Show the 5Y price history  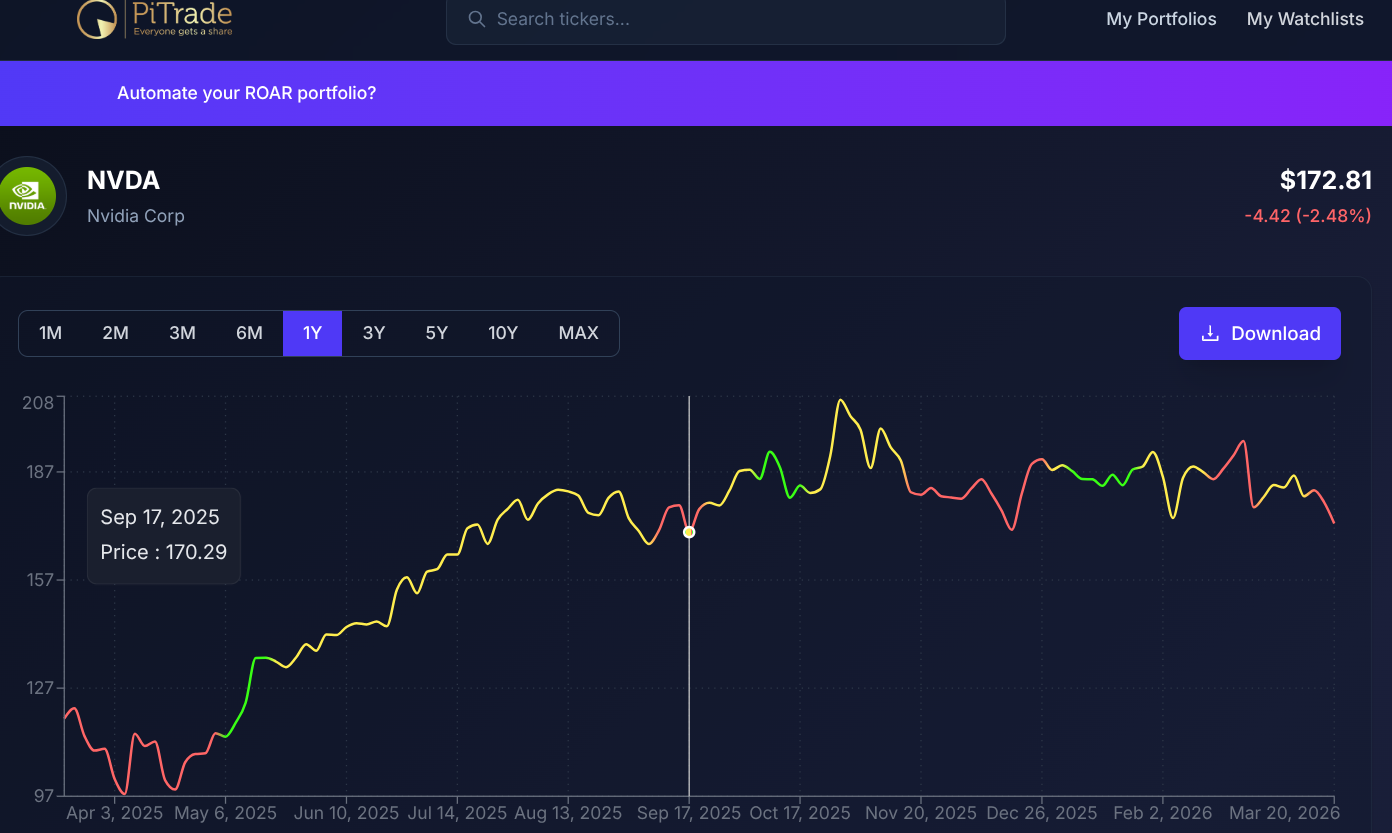[x=437, y=333]
